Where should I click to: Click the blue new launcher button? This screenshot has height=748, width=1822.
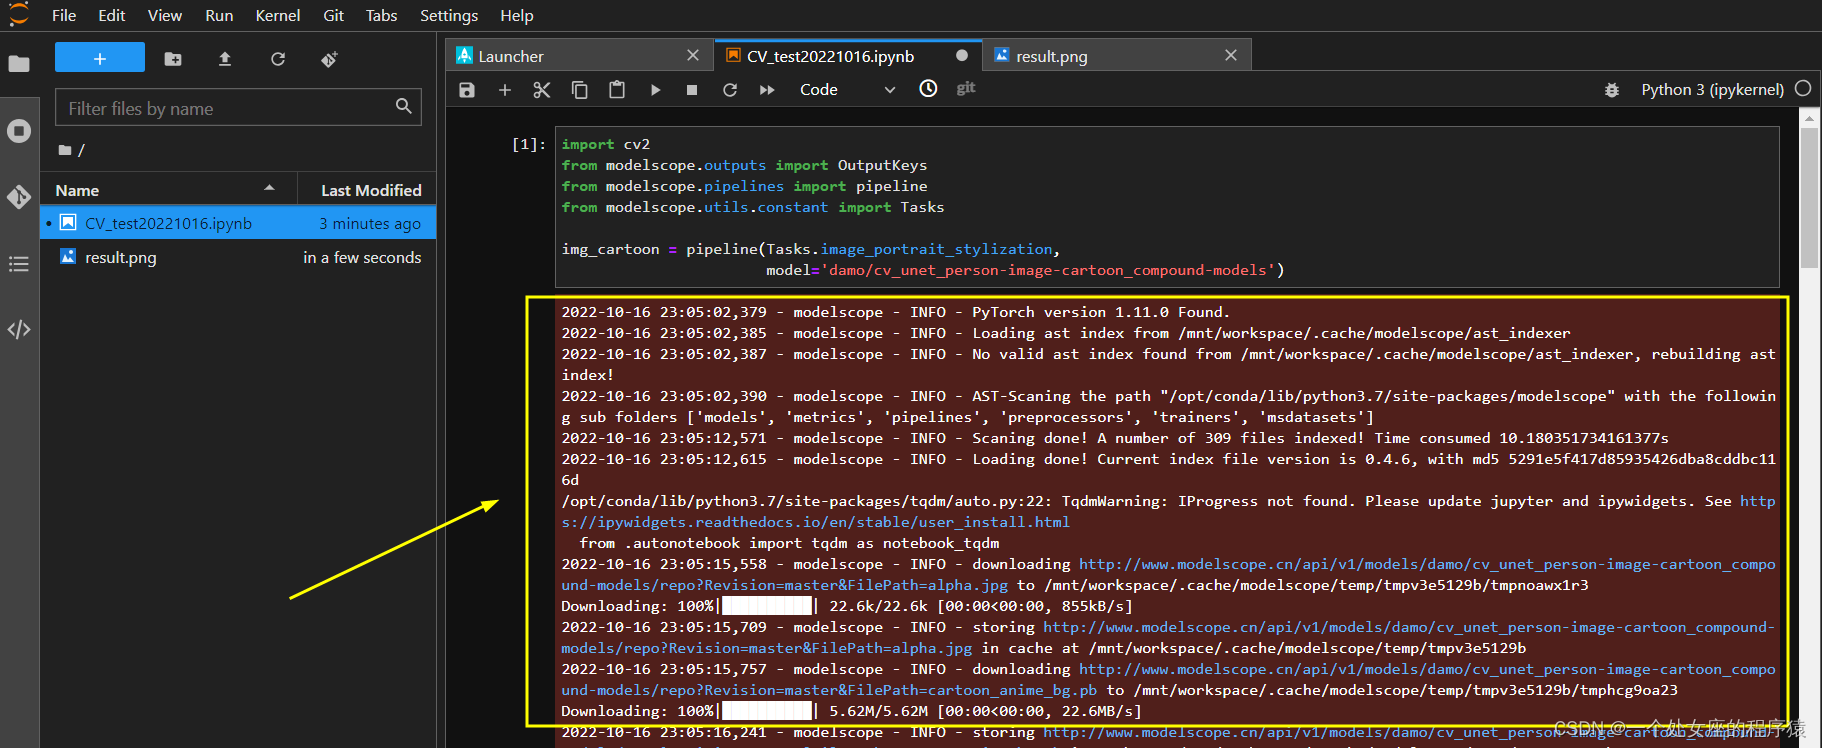[x=100, y=58]
